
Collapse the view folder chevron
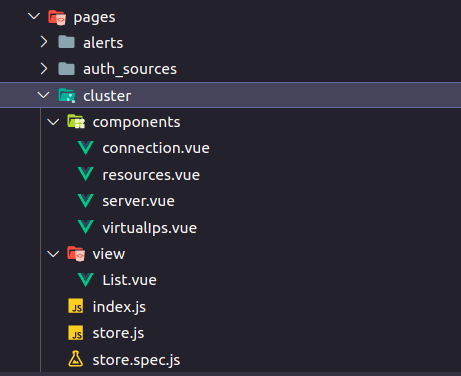(53, 254)
